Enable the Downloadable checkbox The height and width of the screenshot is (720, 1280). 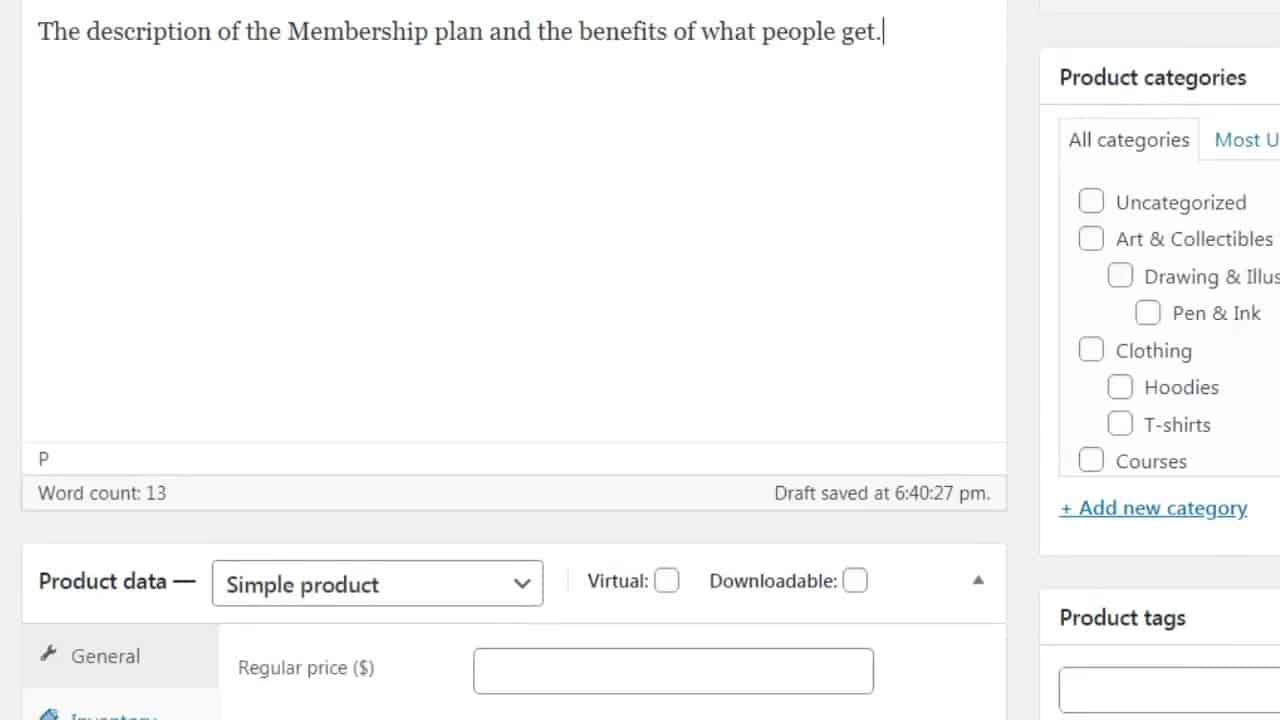tap(855, 580)
